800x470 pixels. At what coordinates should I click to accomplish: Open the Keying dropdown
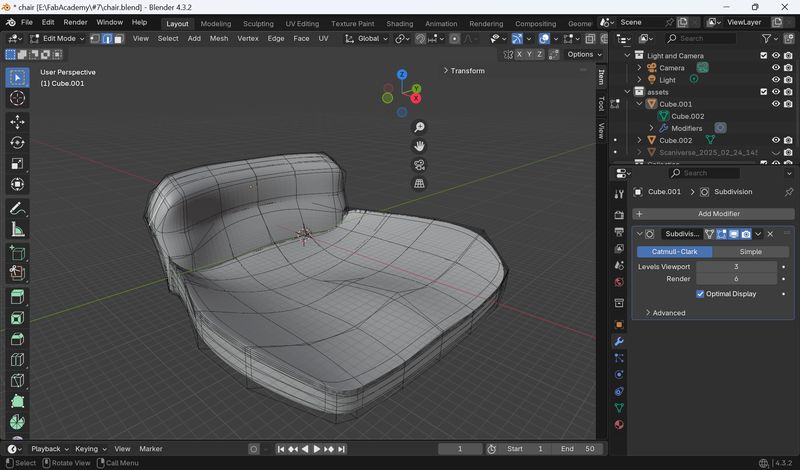[90, 449]
